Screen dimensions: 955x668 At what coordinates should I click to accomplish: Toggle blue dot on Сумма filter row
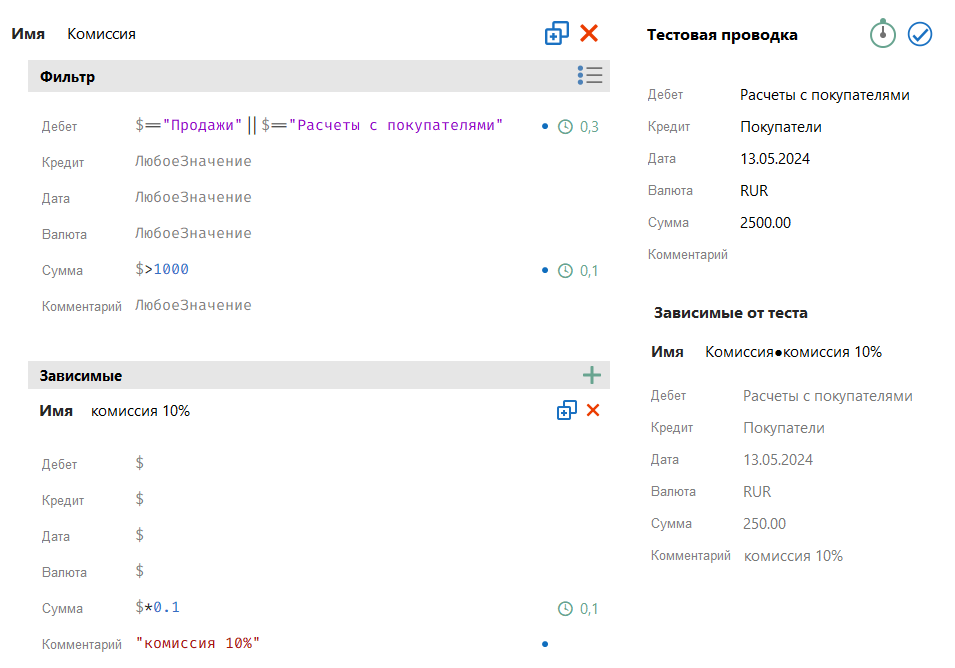(x=545, y=270)
